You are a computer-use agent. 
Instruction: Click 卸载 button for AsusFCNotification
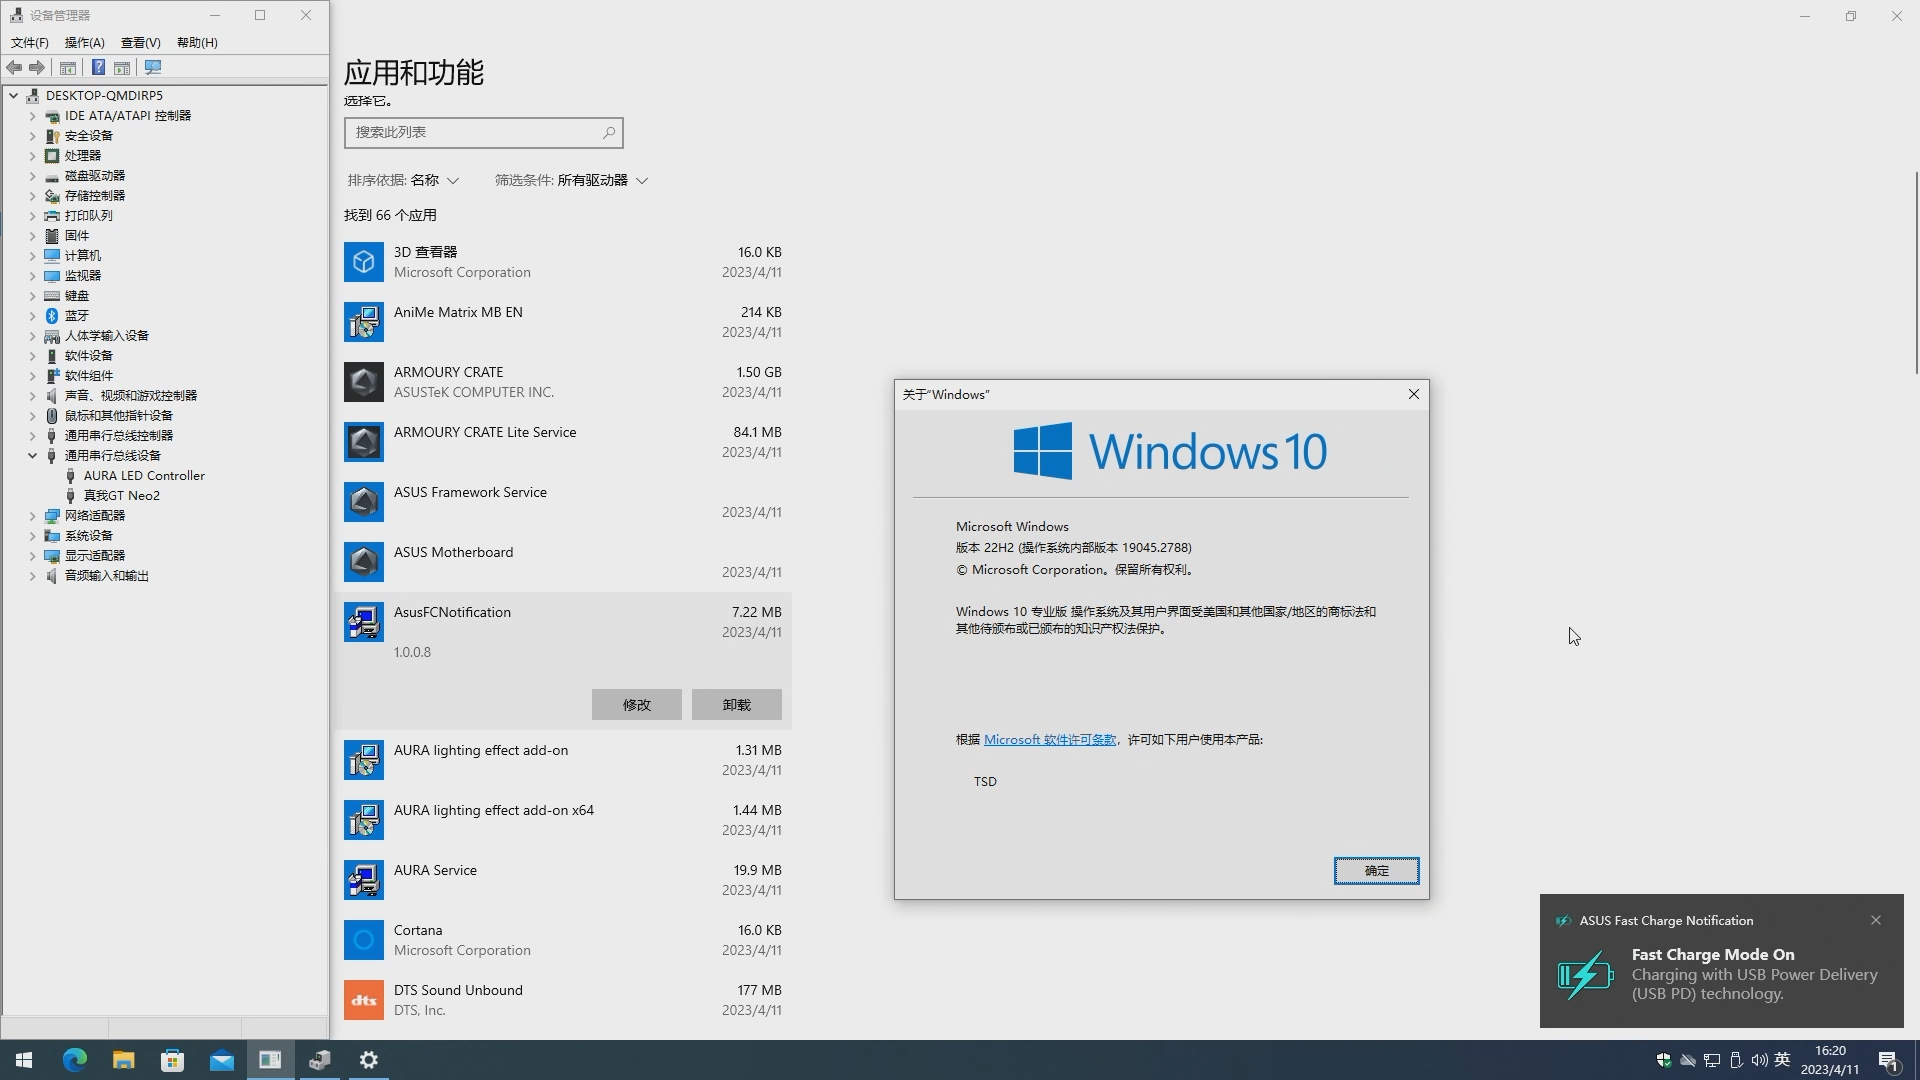[736, 705]
